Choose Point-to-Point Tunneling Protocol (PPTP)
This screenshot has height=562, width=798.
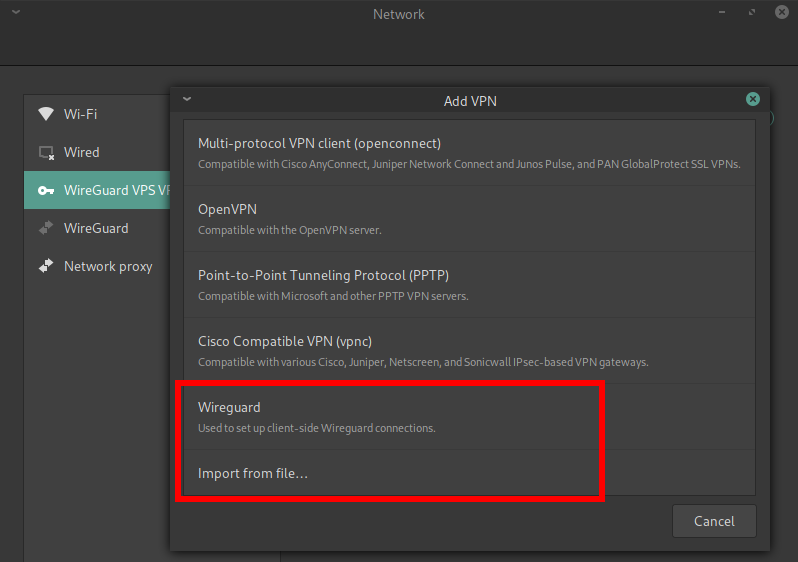[x=469, y=285]
